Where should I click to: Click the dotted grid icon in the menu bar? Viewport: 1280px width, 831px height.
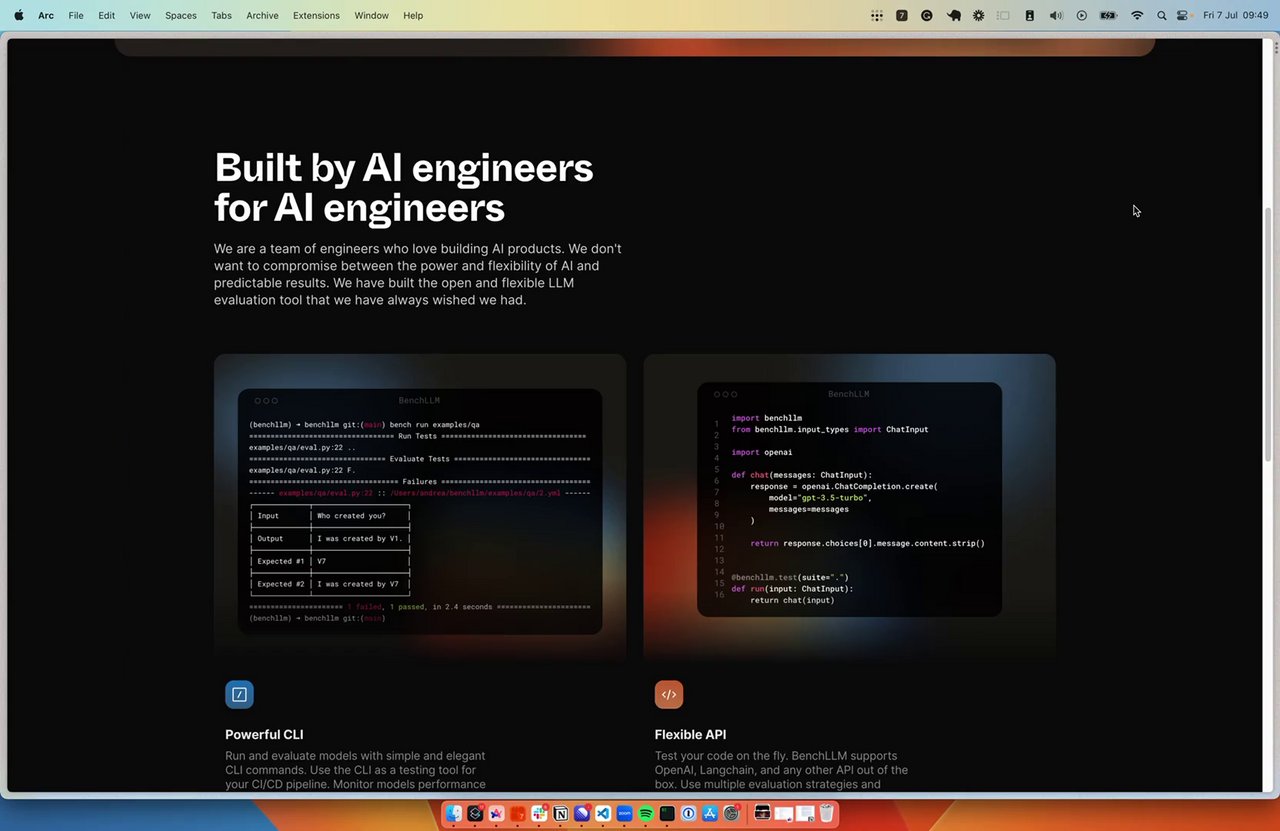(877, 15)
